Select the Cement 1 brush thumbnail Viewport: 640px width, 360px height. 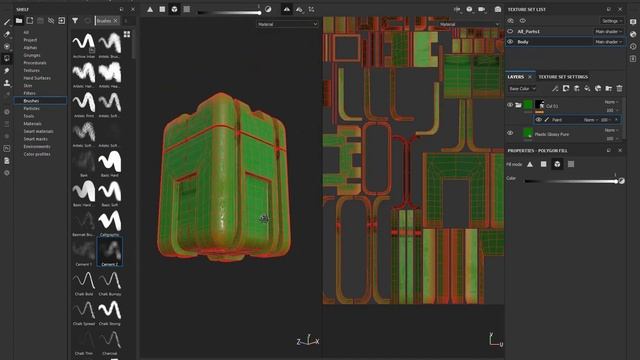click(84, 251)
